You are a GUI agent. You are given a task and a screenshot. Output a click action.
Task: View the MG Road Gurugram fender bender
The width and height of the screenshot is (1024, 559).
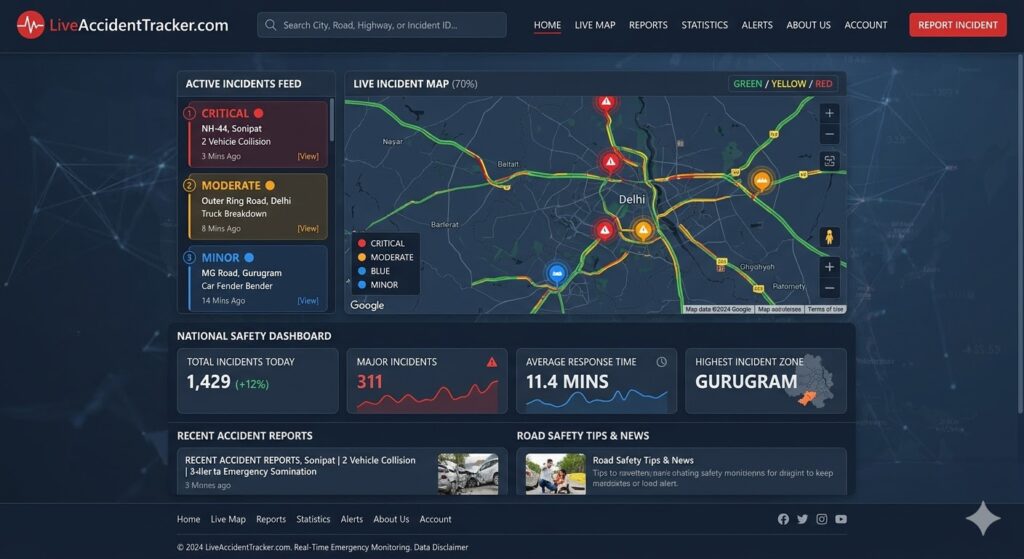pyautogui.click(x=308, y=300)
